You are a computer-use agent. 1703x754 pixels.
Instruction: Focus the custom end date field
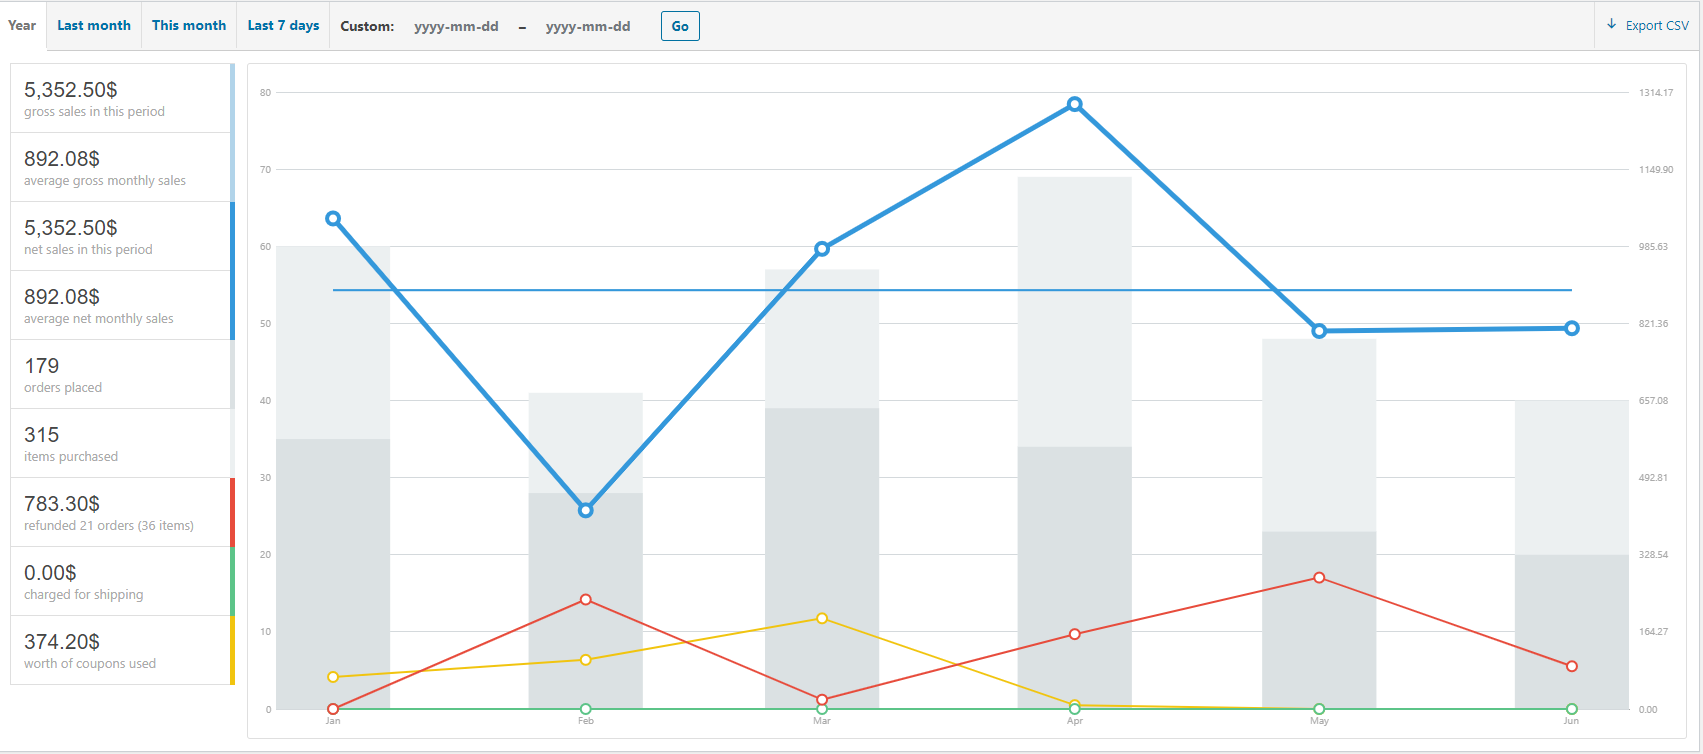(588, 27)
